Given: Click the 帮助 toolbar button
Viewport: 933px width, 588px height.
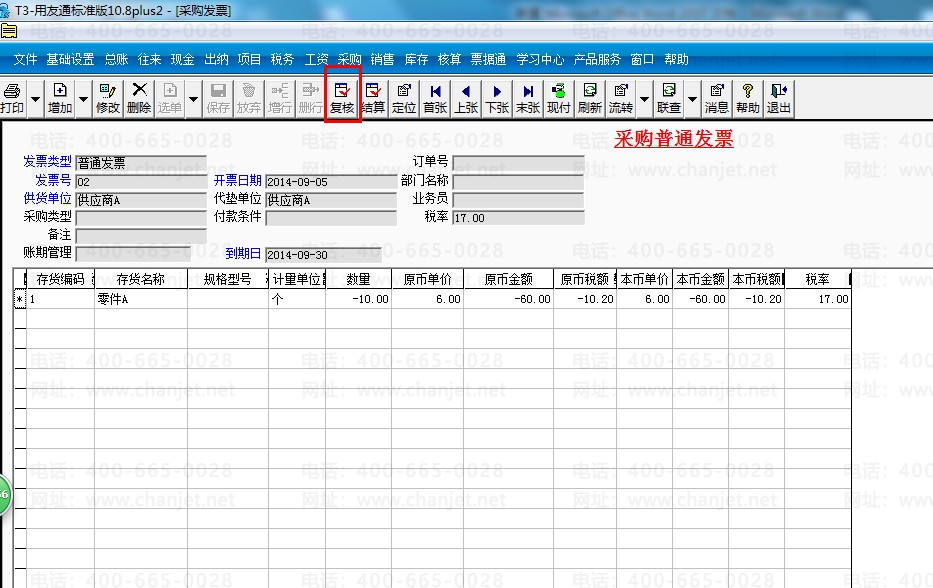Looking at the screenshot, I should (747, 98).
